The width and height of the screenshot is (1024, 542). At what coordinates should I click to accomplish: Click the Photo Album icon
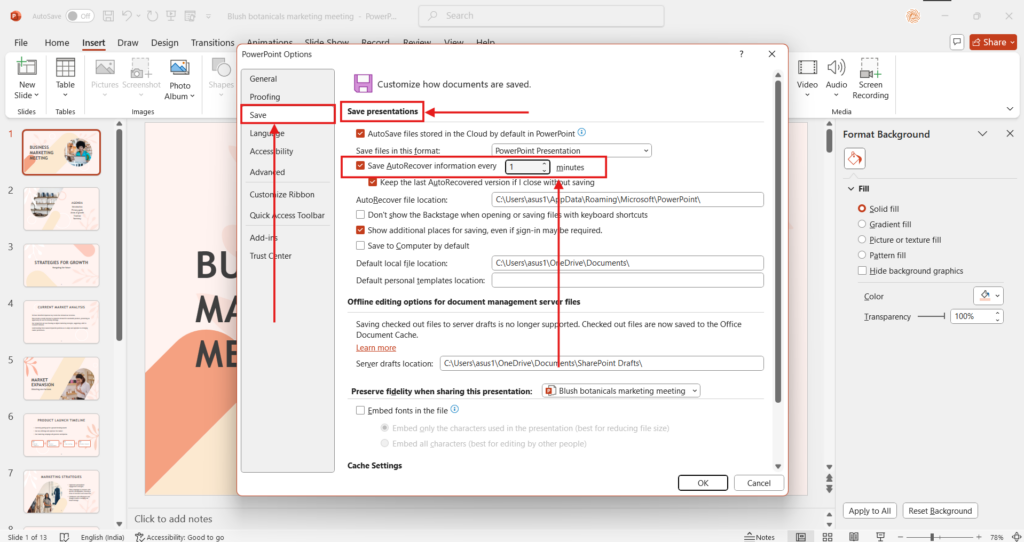point(180,68)
